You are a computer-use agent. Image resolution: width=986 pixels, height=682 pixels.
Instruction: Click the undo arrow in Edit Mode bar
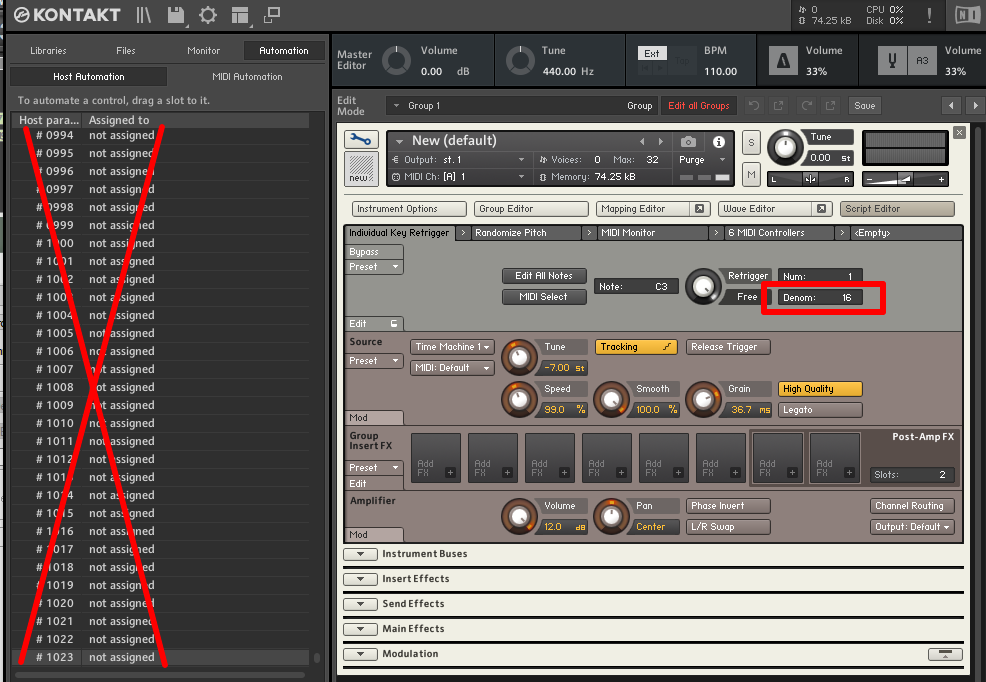pos(754,106)
